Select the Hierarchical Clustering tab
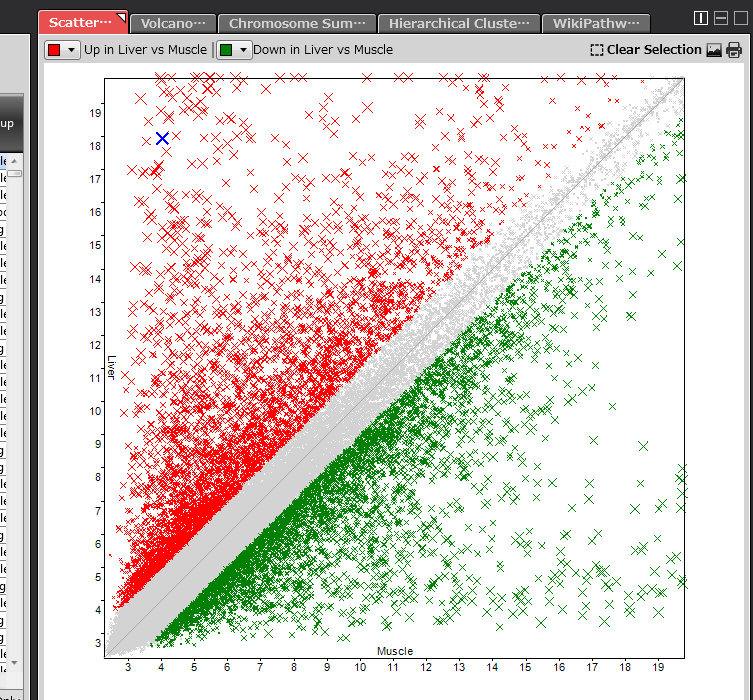The image size is (753, 700). pos(458,23)
